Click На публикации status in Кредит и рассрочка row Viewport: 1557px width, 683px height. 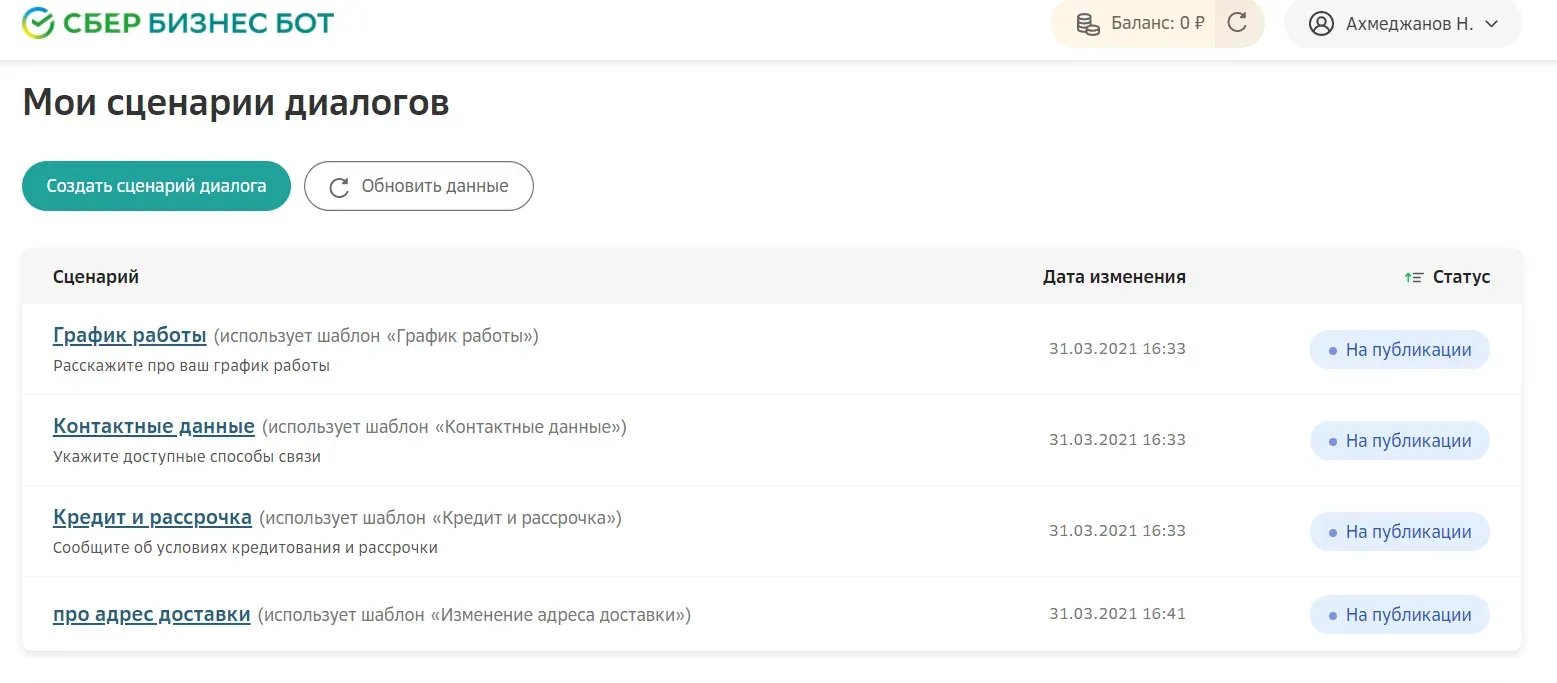1400,532
